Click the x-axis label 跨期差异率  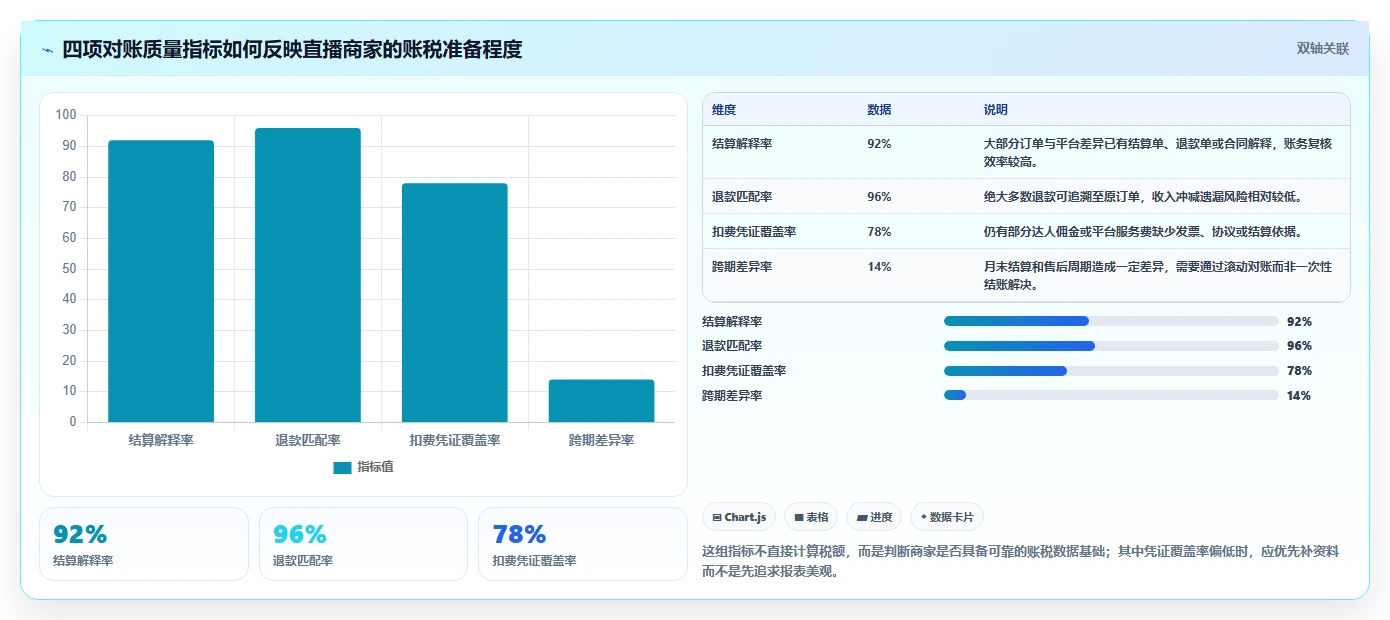601,440
